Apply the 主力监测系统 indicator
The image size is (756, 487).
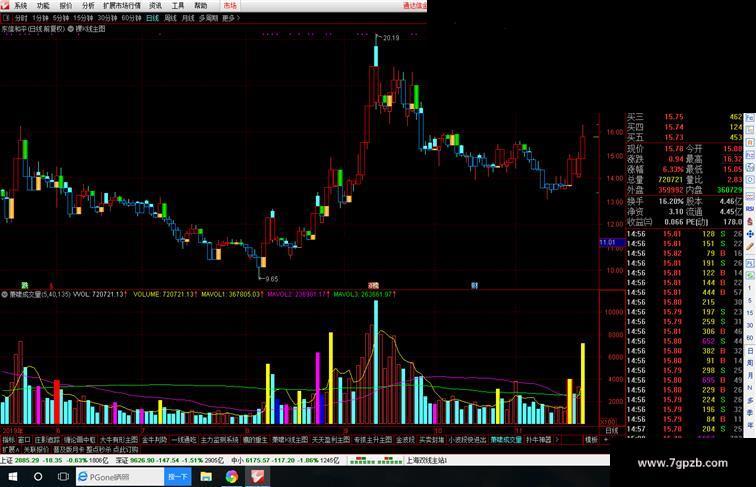coord(219,440)
